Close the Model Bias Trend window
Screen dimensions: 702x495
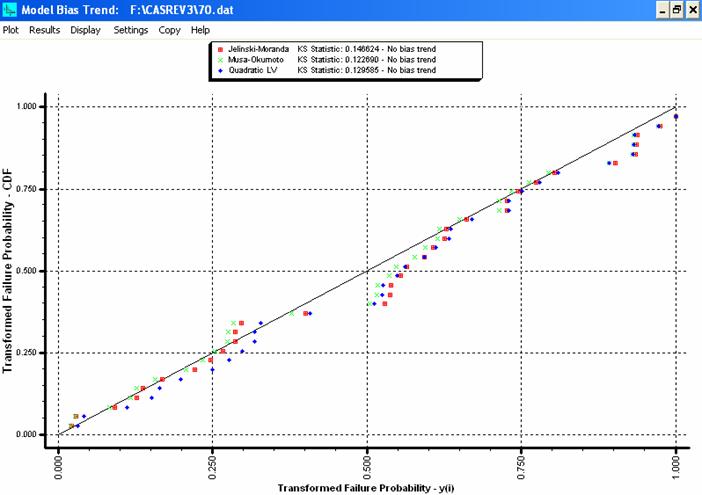[x=691, y=9]
